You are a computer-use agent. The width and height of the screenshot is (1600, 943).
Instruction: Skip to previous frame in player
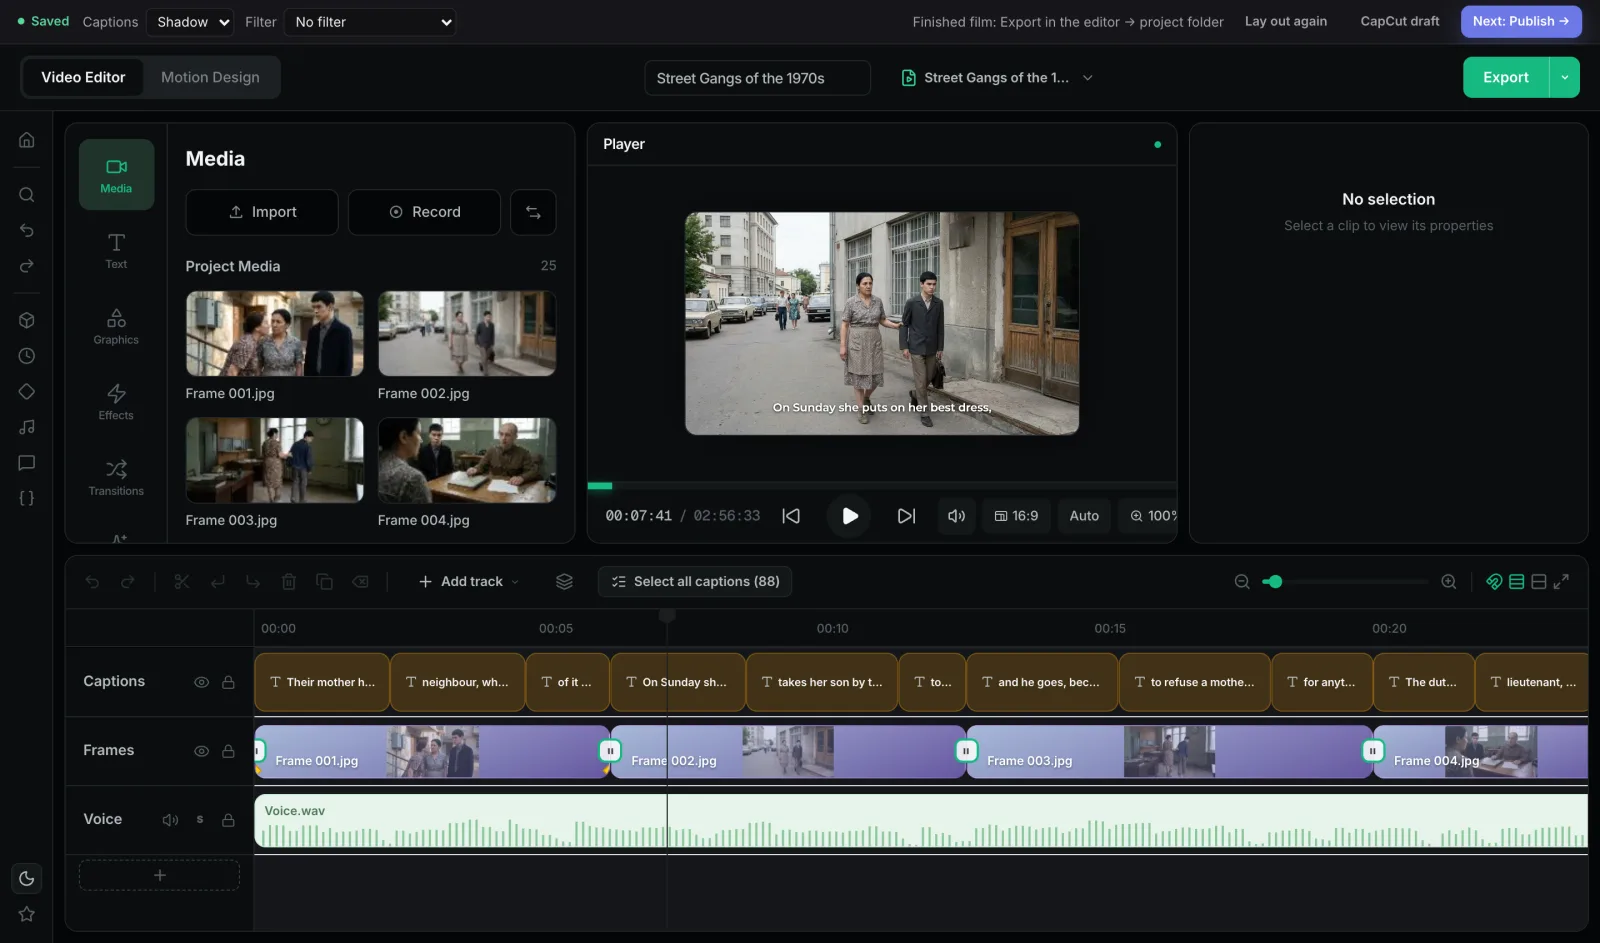pyautogui.click(x=791, y=516)
